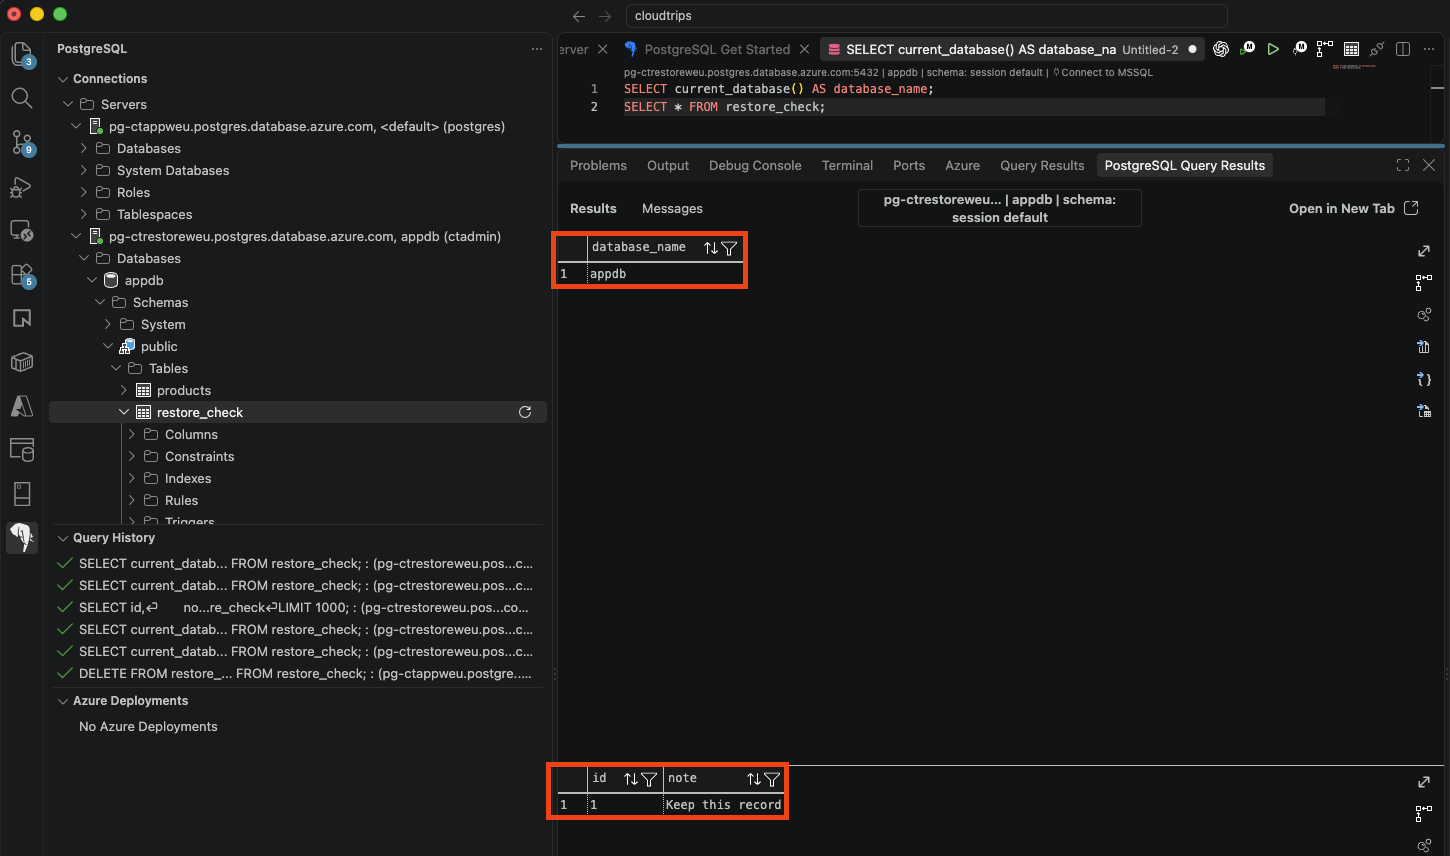Refresh the restore_check table node
The image size is (1450, 856).
coord(525,412)
